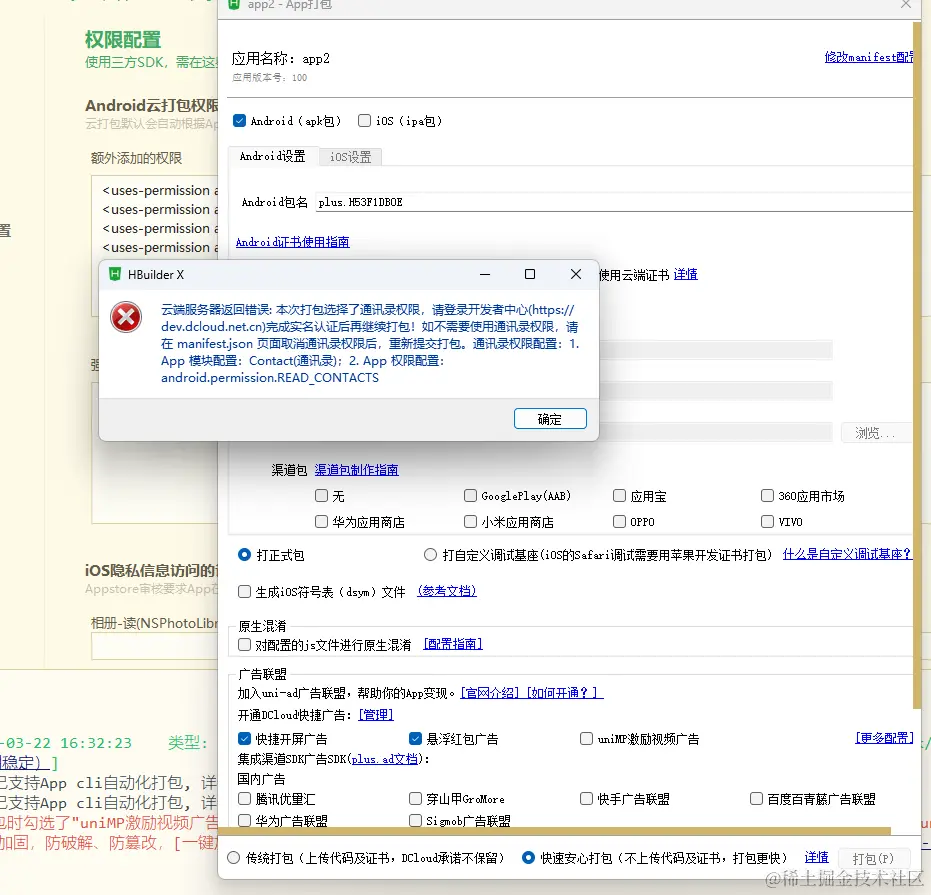Click the green app icon in packaging window titlebar
931x895 pixels.
[234, 6]
